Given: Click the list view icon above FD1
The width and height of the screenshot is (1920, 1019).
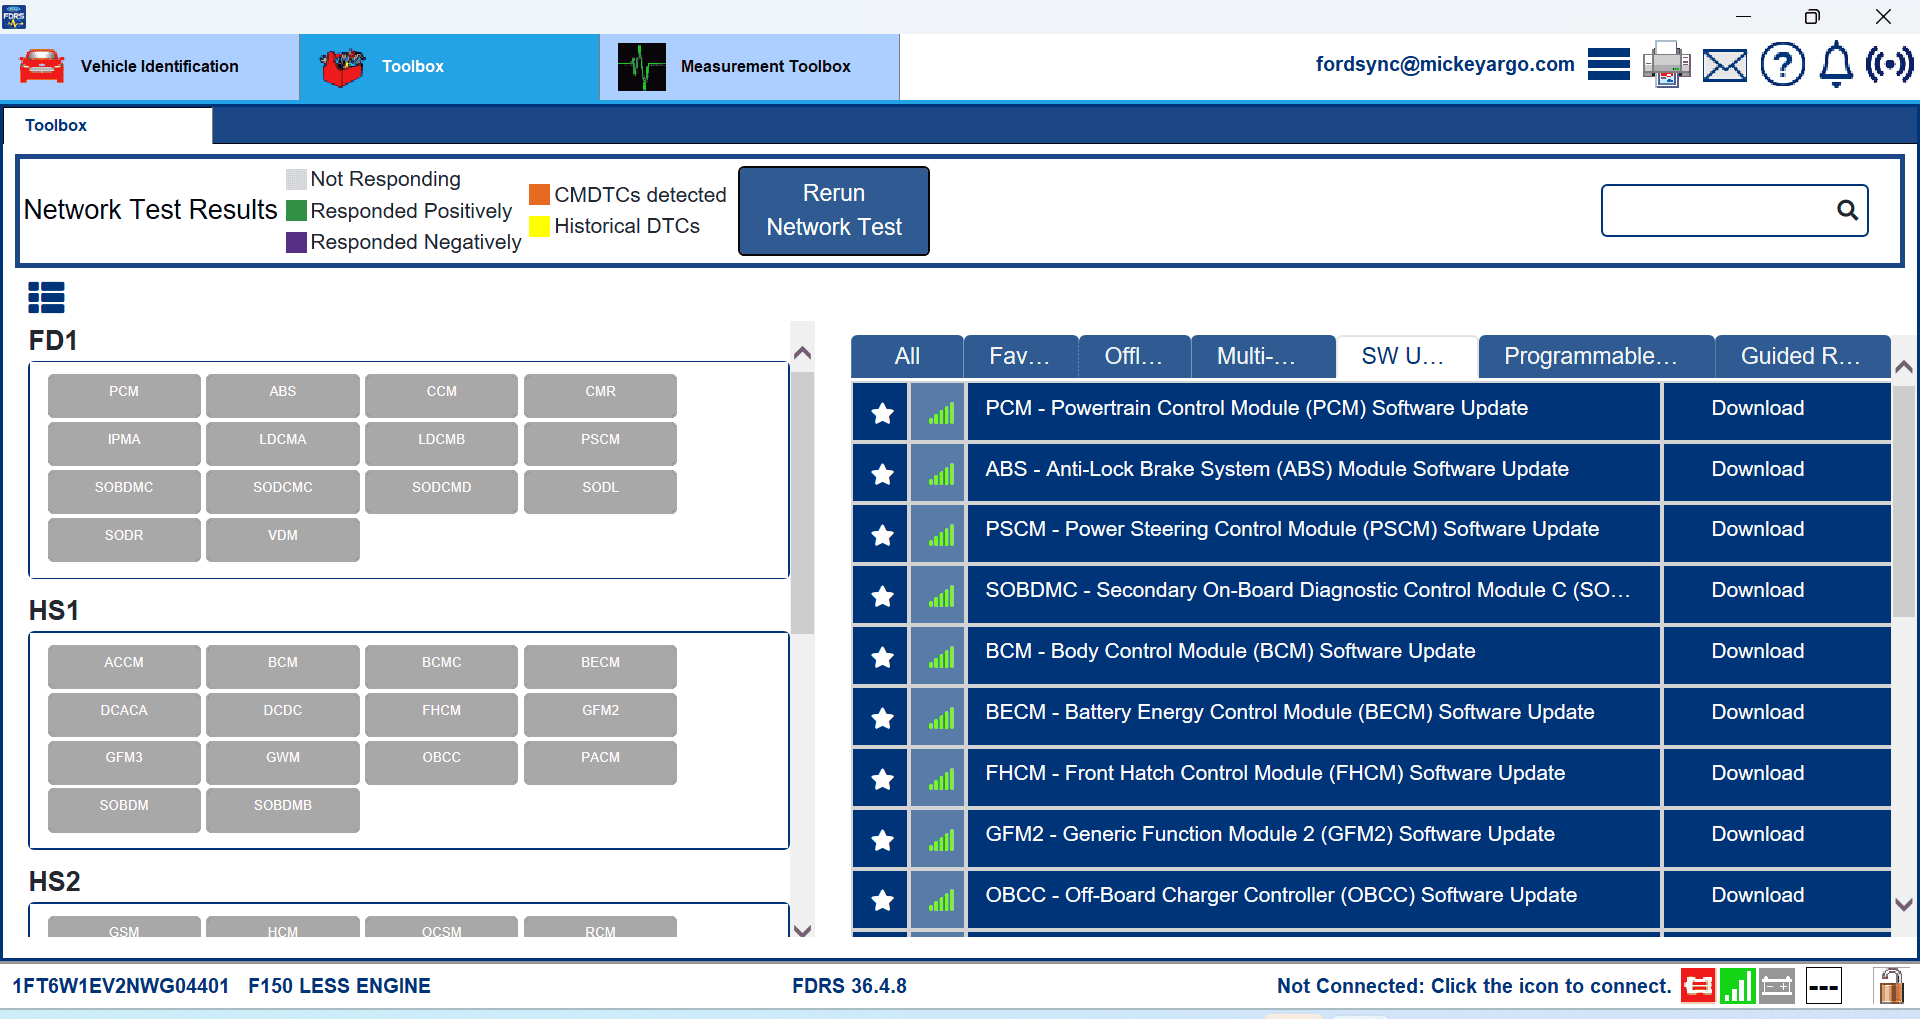Looking at the screenshot, I should [46, 297].
